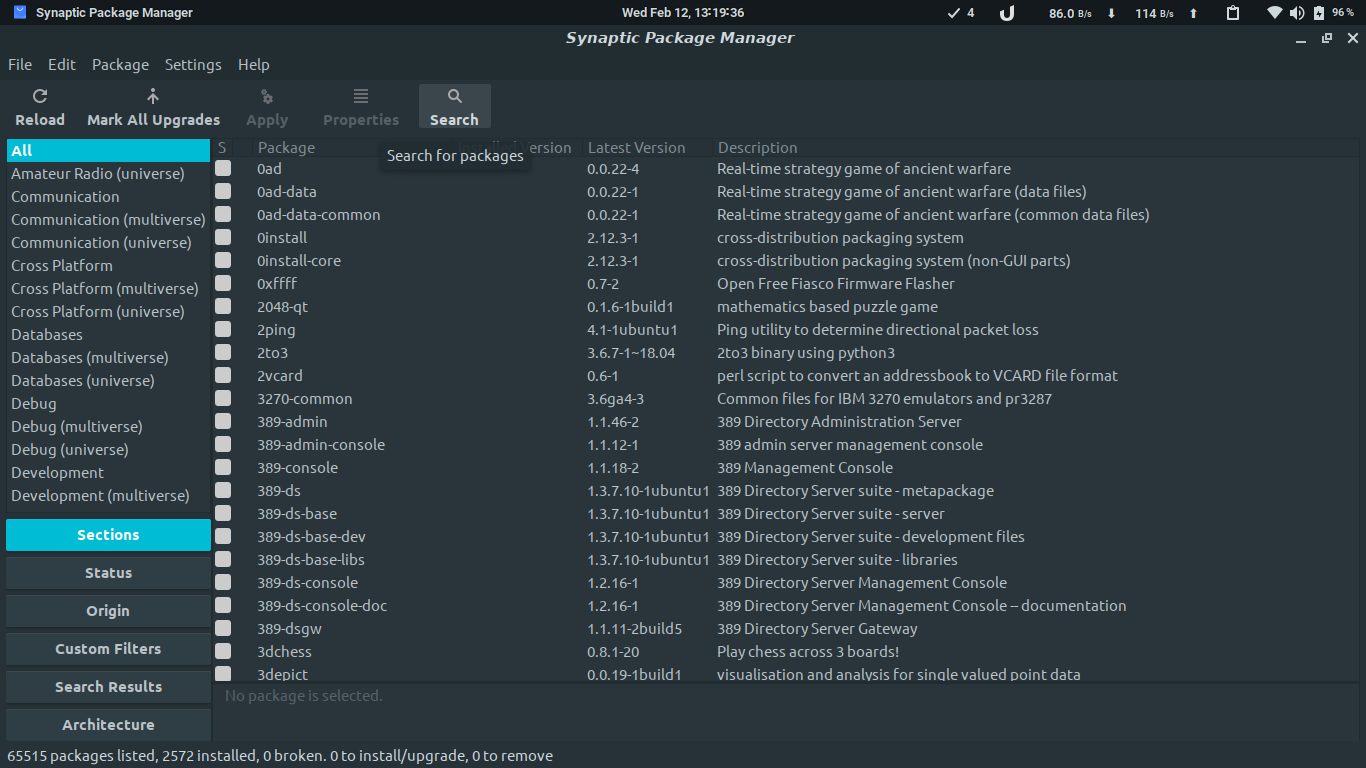Viewport: 1366px width, 768px height.
Task: Open the Edit menu
Action: point(62,64)
